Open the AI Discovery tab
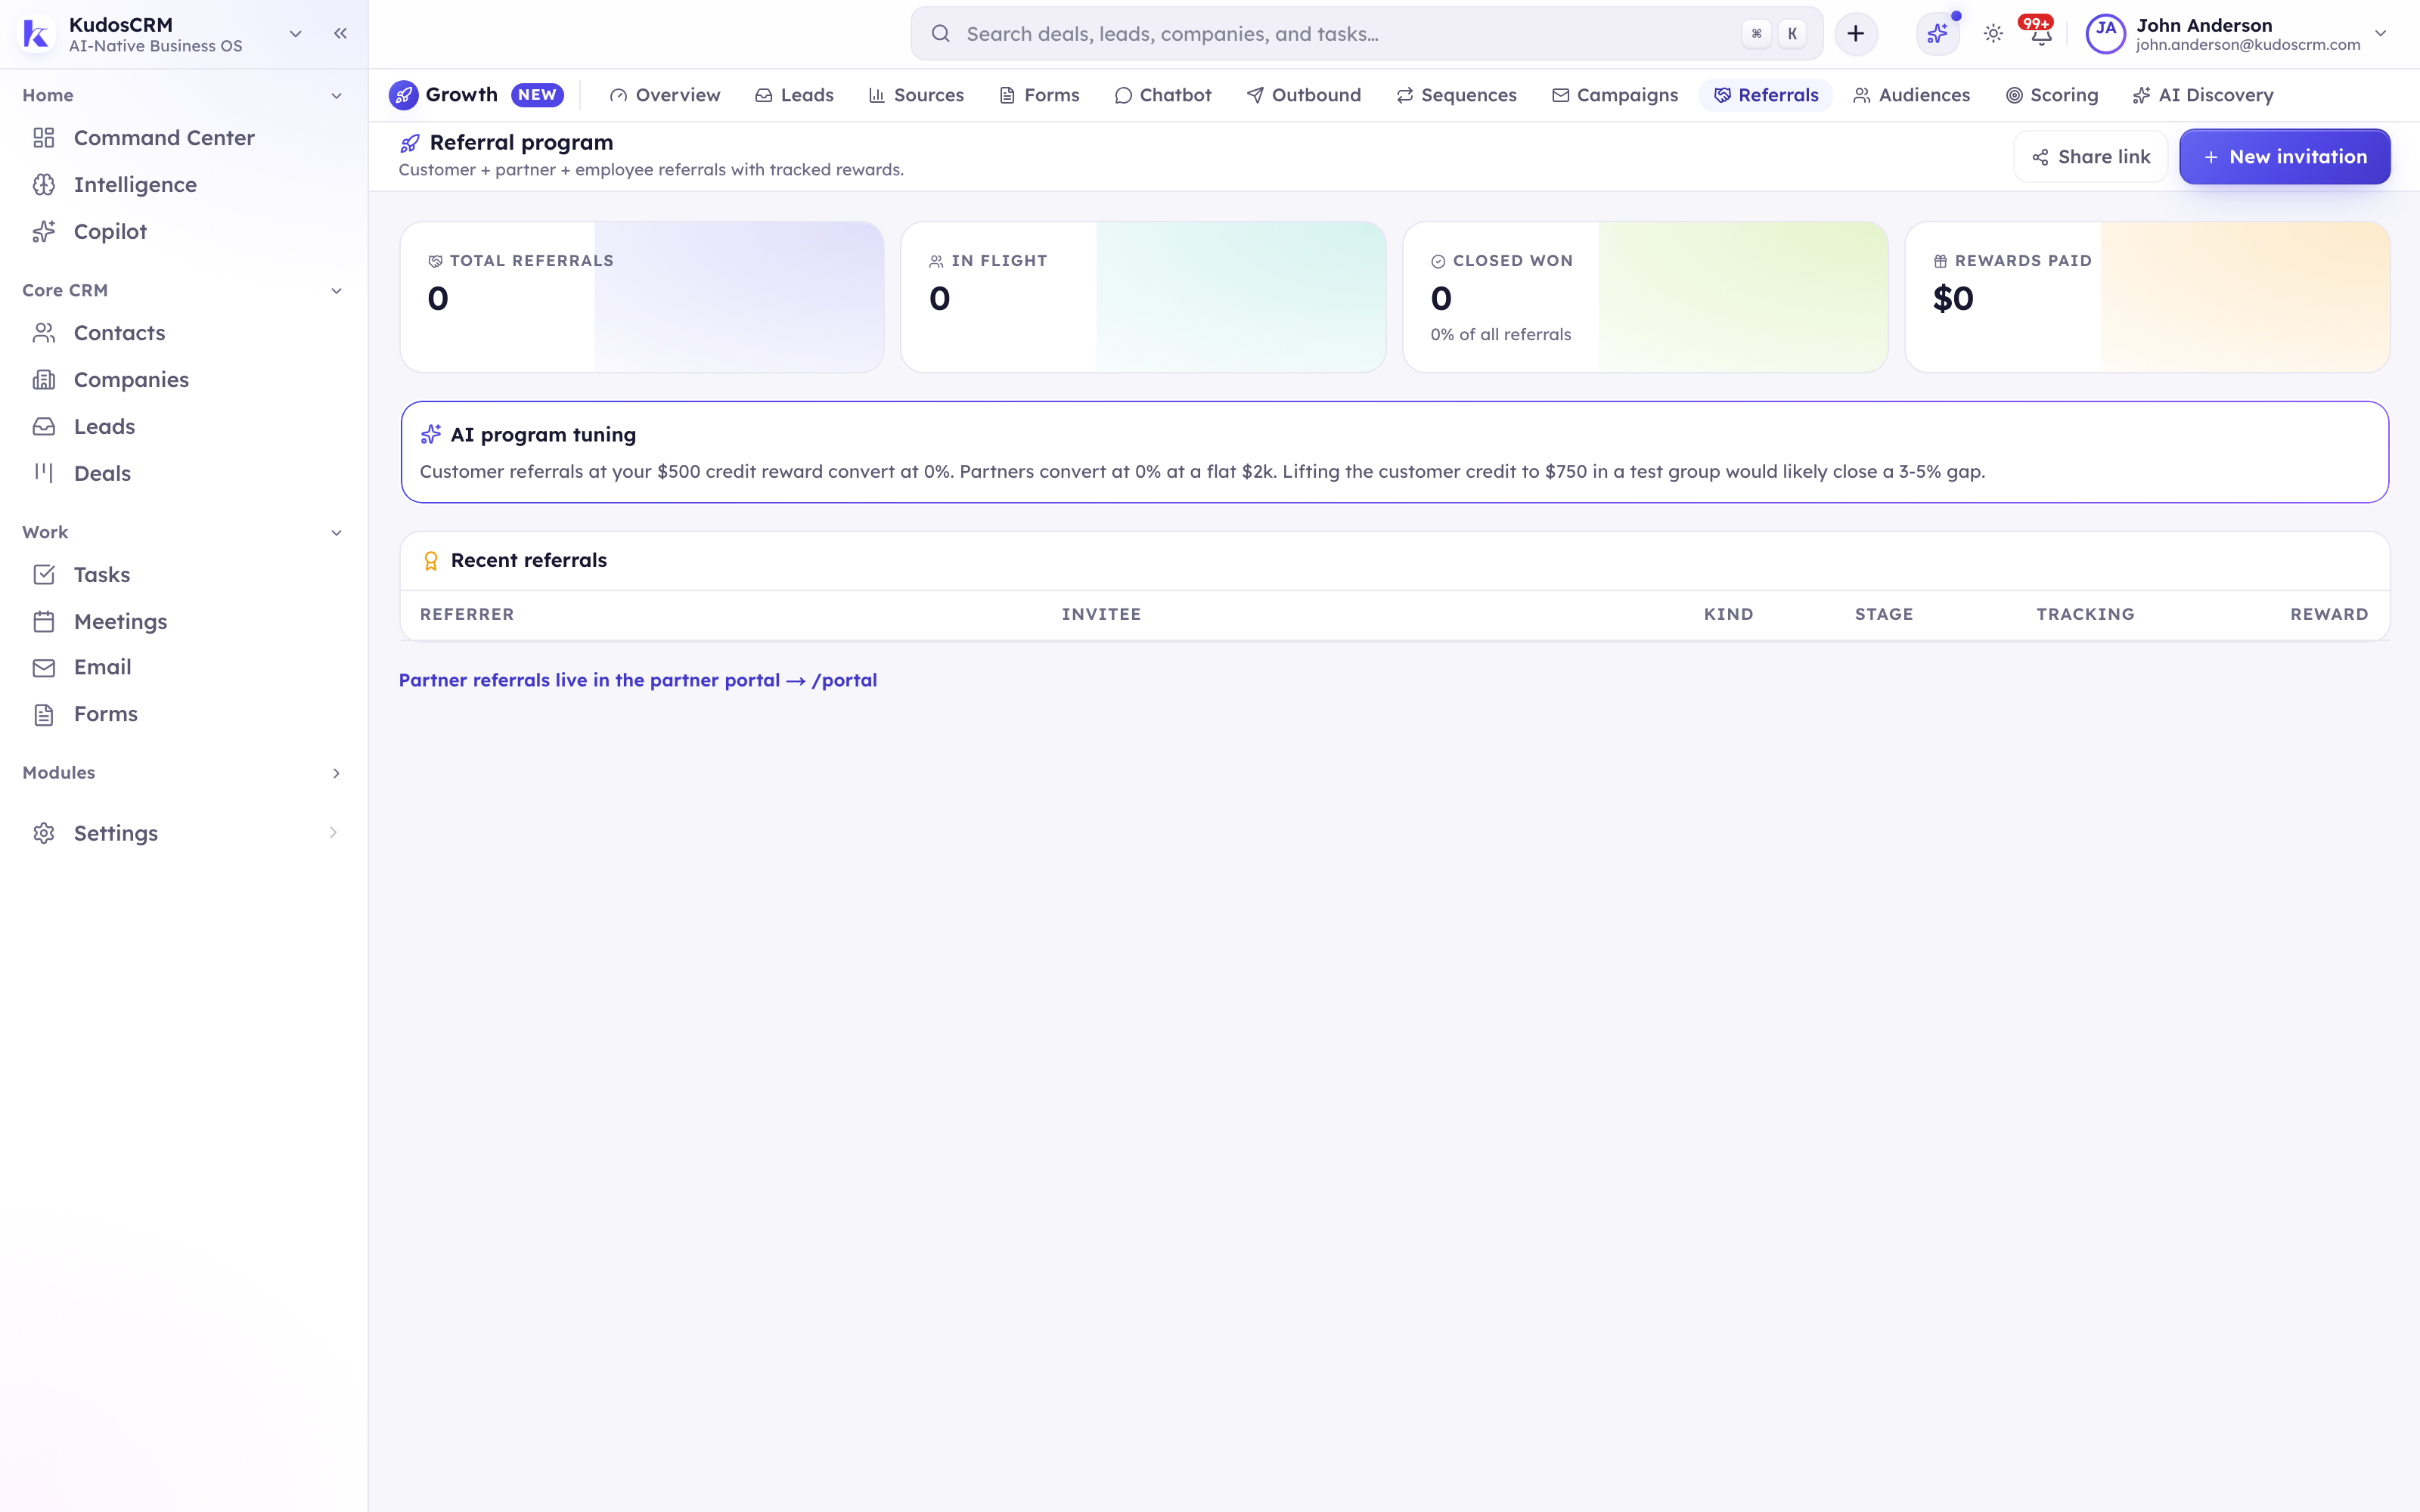 2202,95
